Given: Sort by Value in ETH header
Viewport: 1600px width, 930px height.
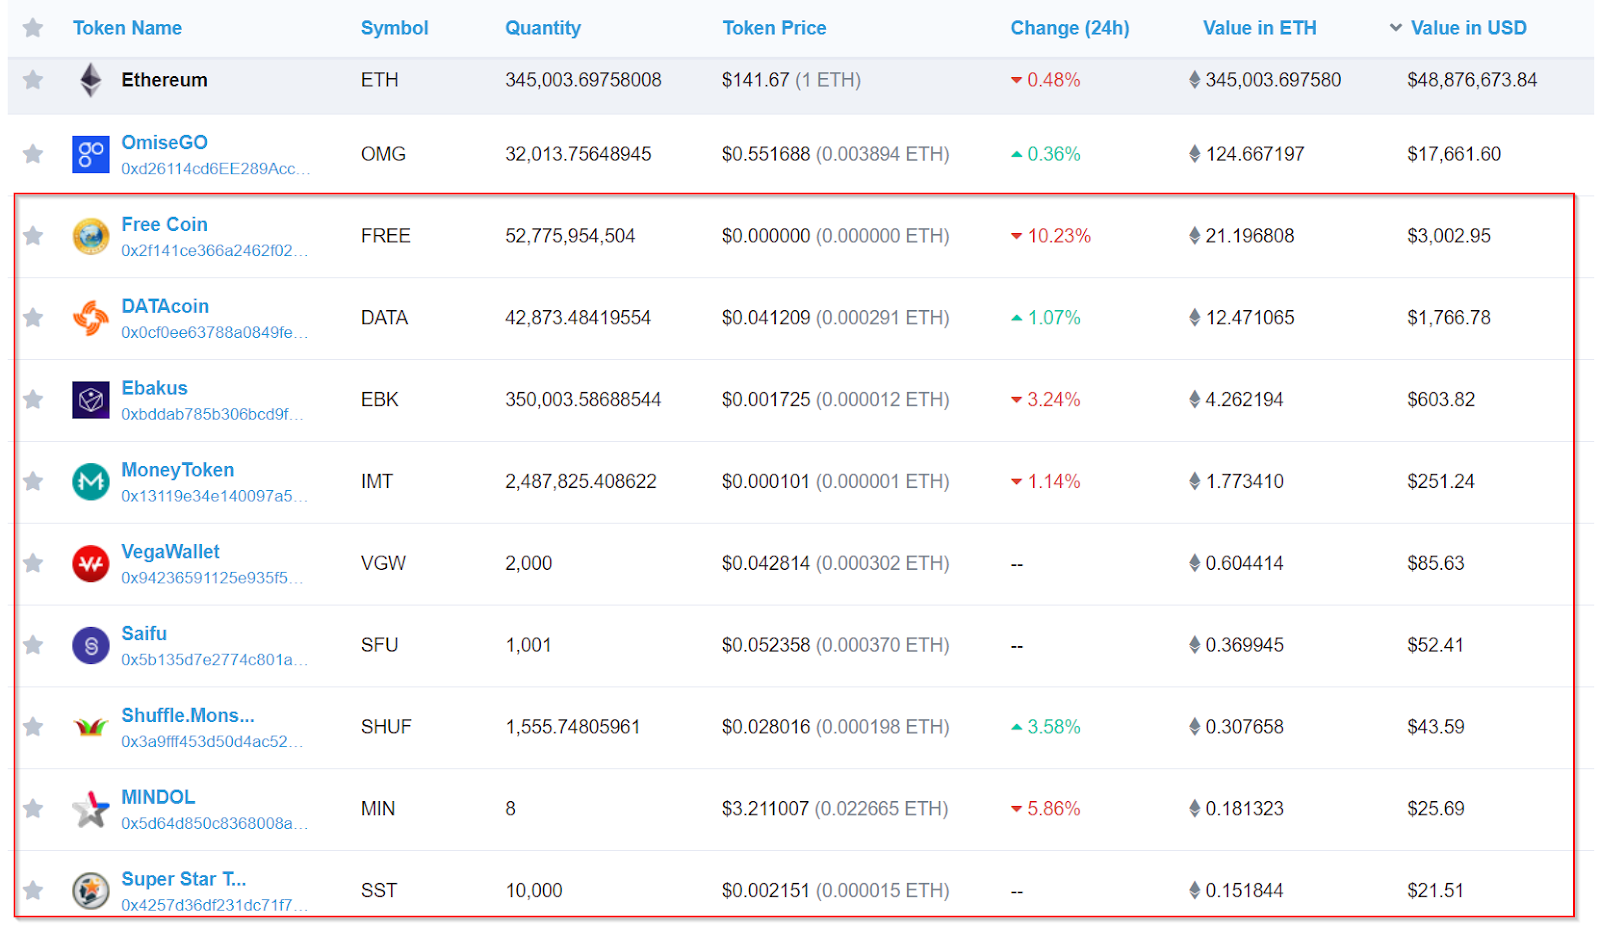Looking at the screenshot, I should (x=1260, y=28).
